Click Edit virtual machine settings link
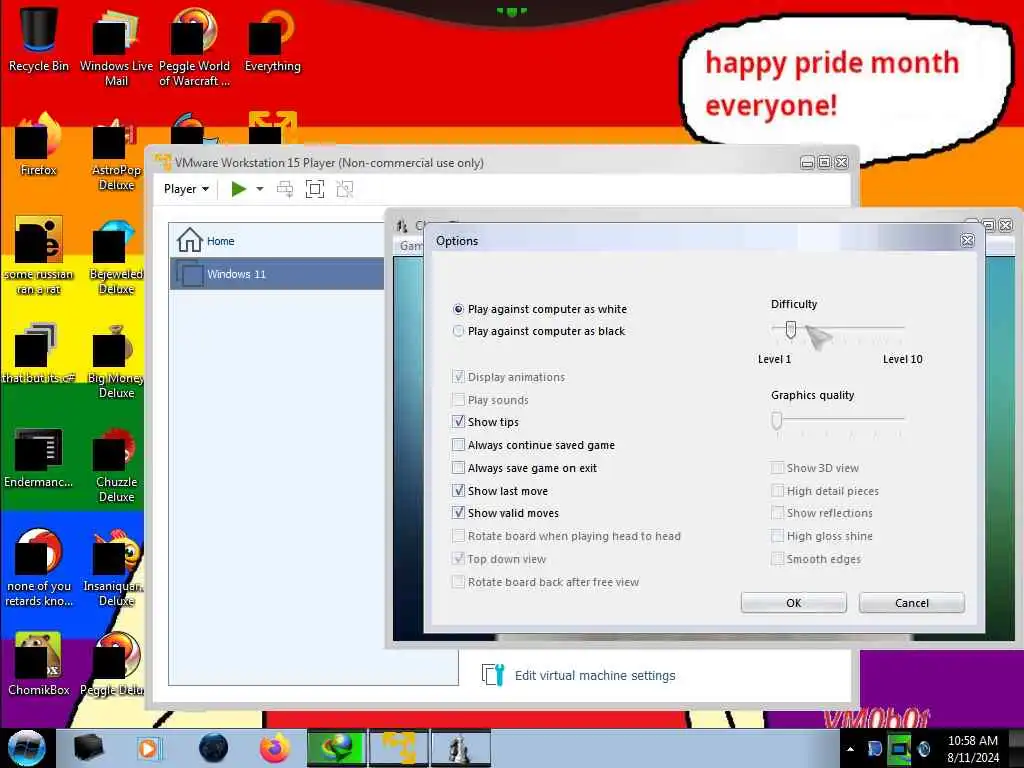Image resolution: width=1024 pixels, height=768 pixels. [595, 675]
